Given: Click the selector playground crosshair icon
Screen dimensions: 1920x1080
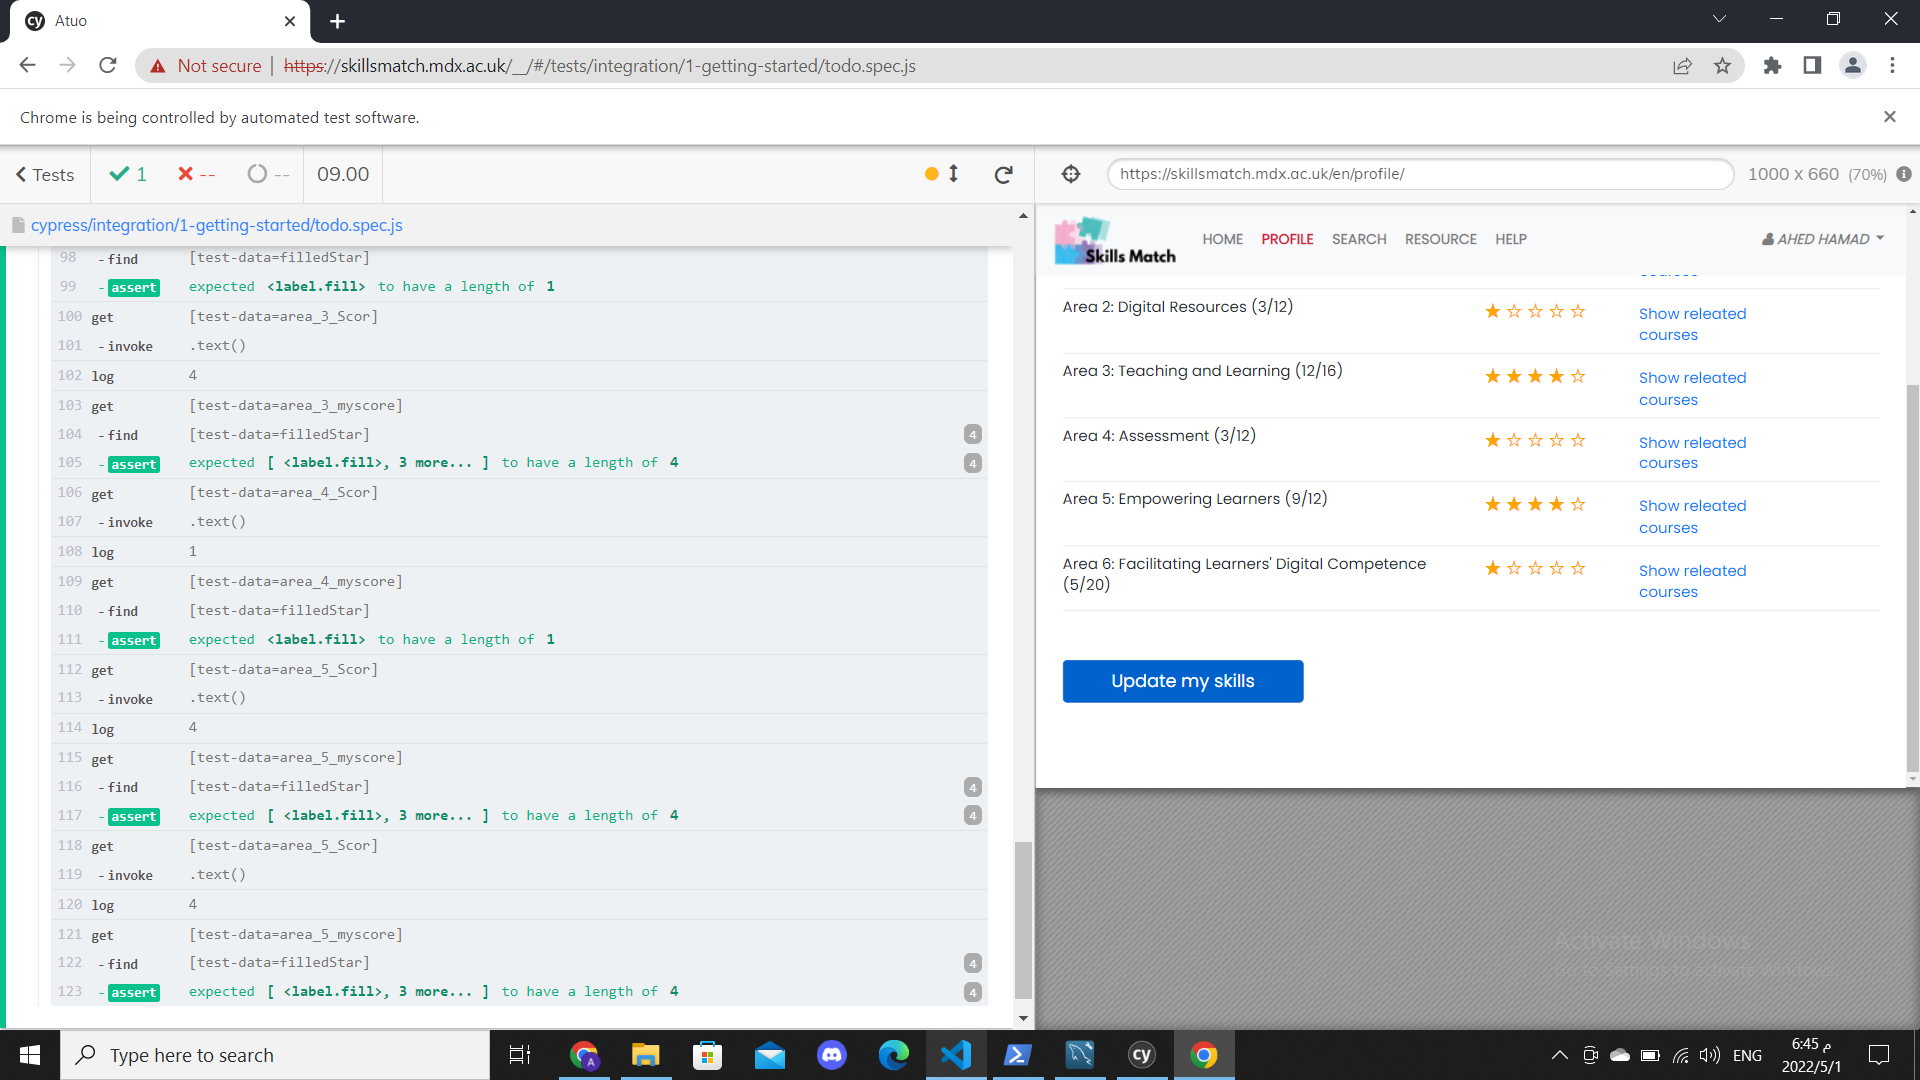Looking at the screenshot, I should click(x=1070, y=174).
